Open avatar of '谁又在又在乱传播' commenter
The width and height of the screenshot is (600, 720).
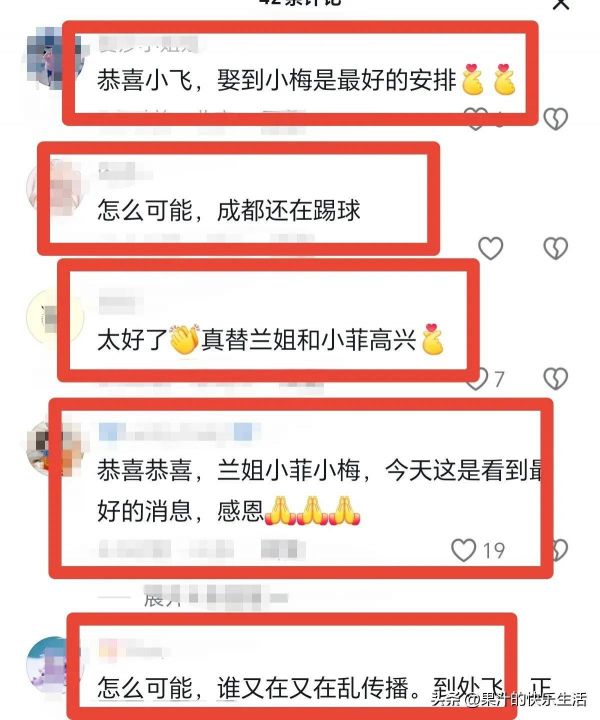[x=54, y=665]
